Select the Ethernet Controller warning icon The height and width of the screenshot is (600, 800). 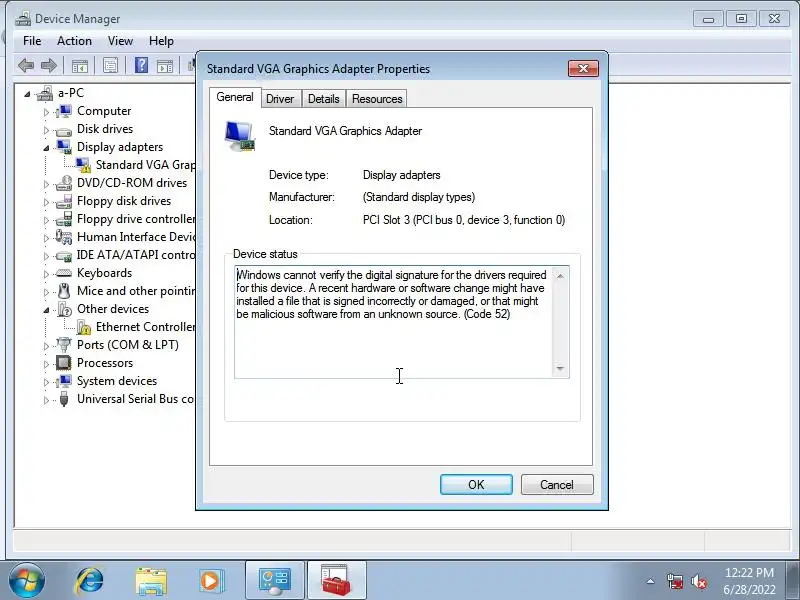[83, 327]
